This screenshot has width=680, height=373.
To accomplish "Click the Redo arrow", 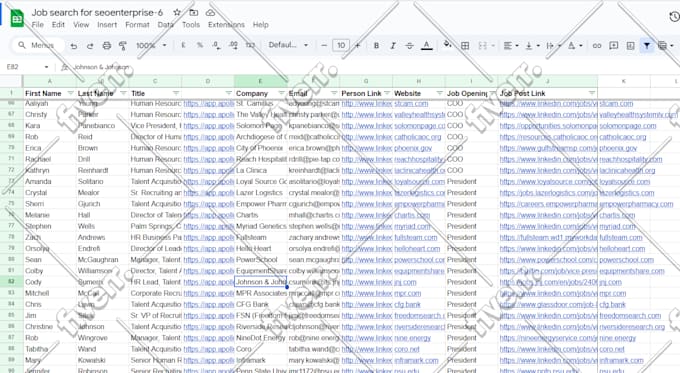I will coord(90,46).
